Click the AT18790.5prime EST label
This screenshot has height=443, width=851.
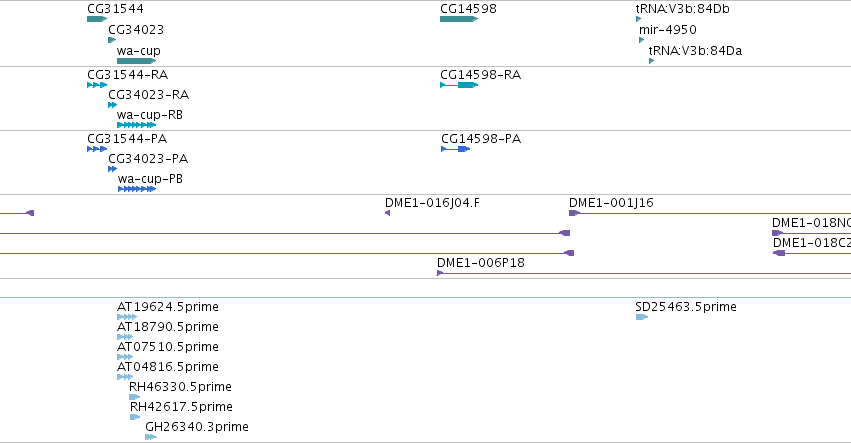pos(168,327)
